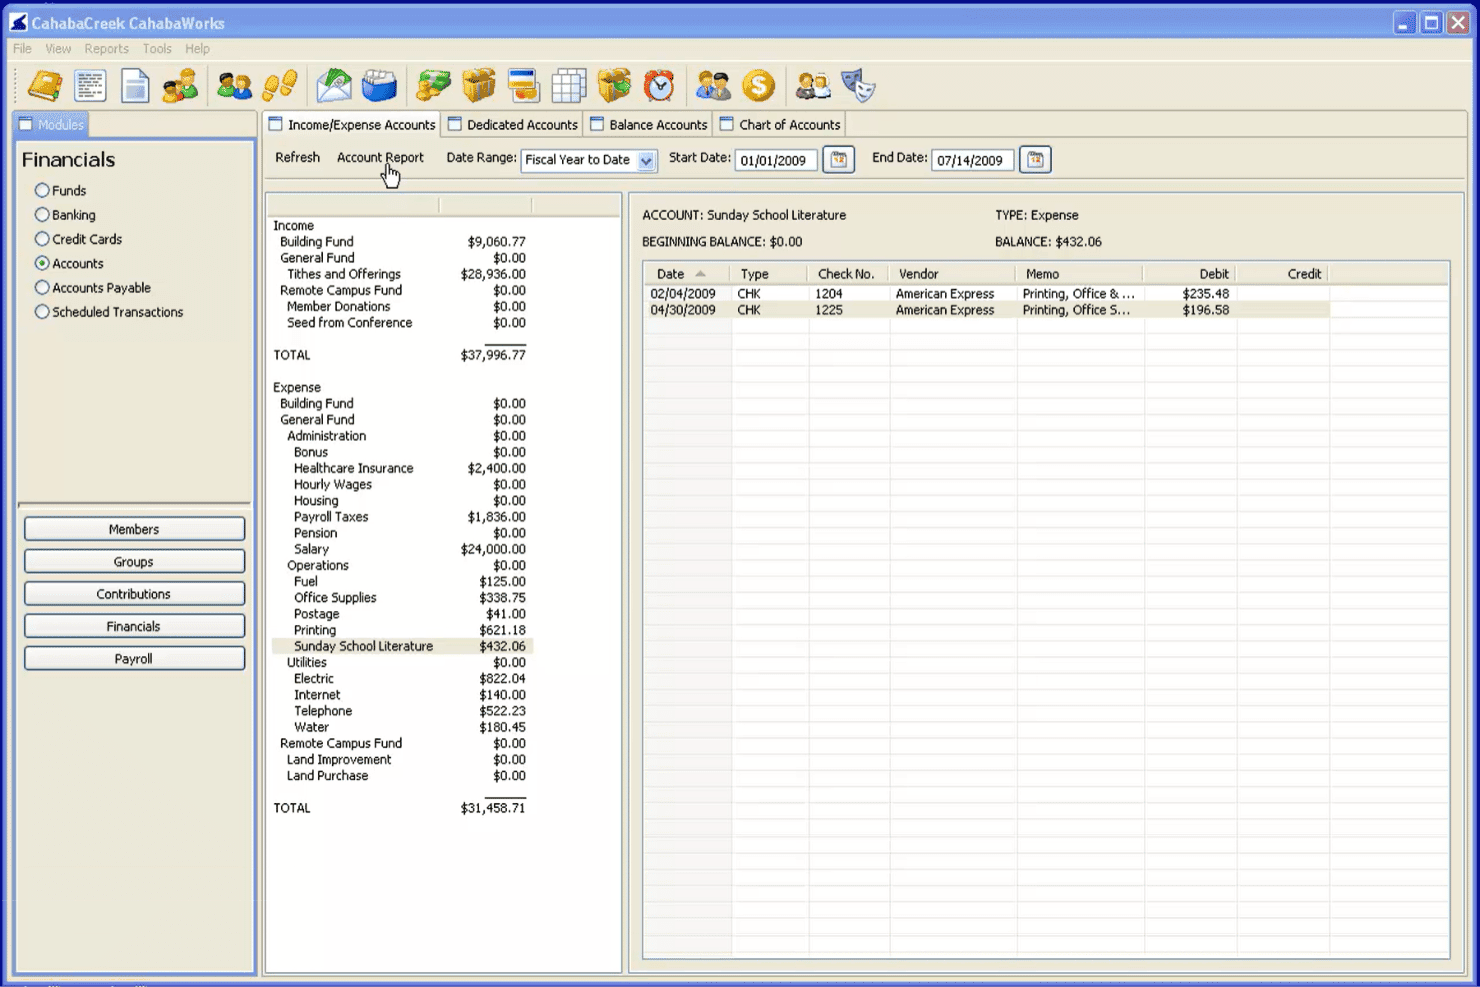Open the End Date calendar picker

click(x=1035, y=160)
